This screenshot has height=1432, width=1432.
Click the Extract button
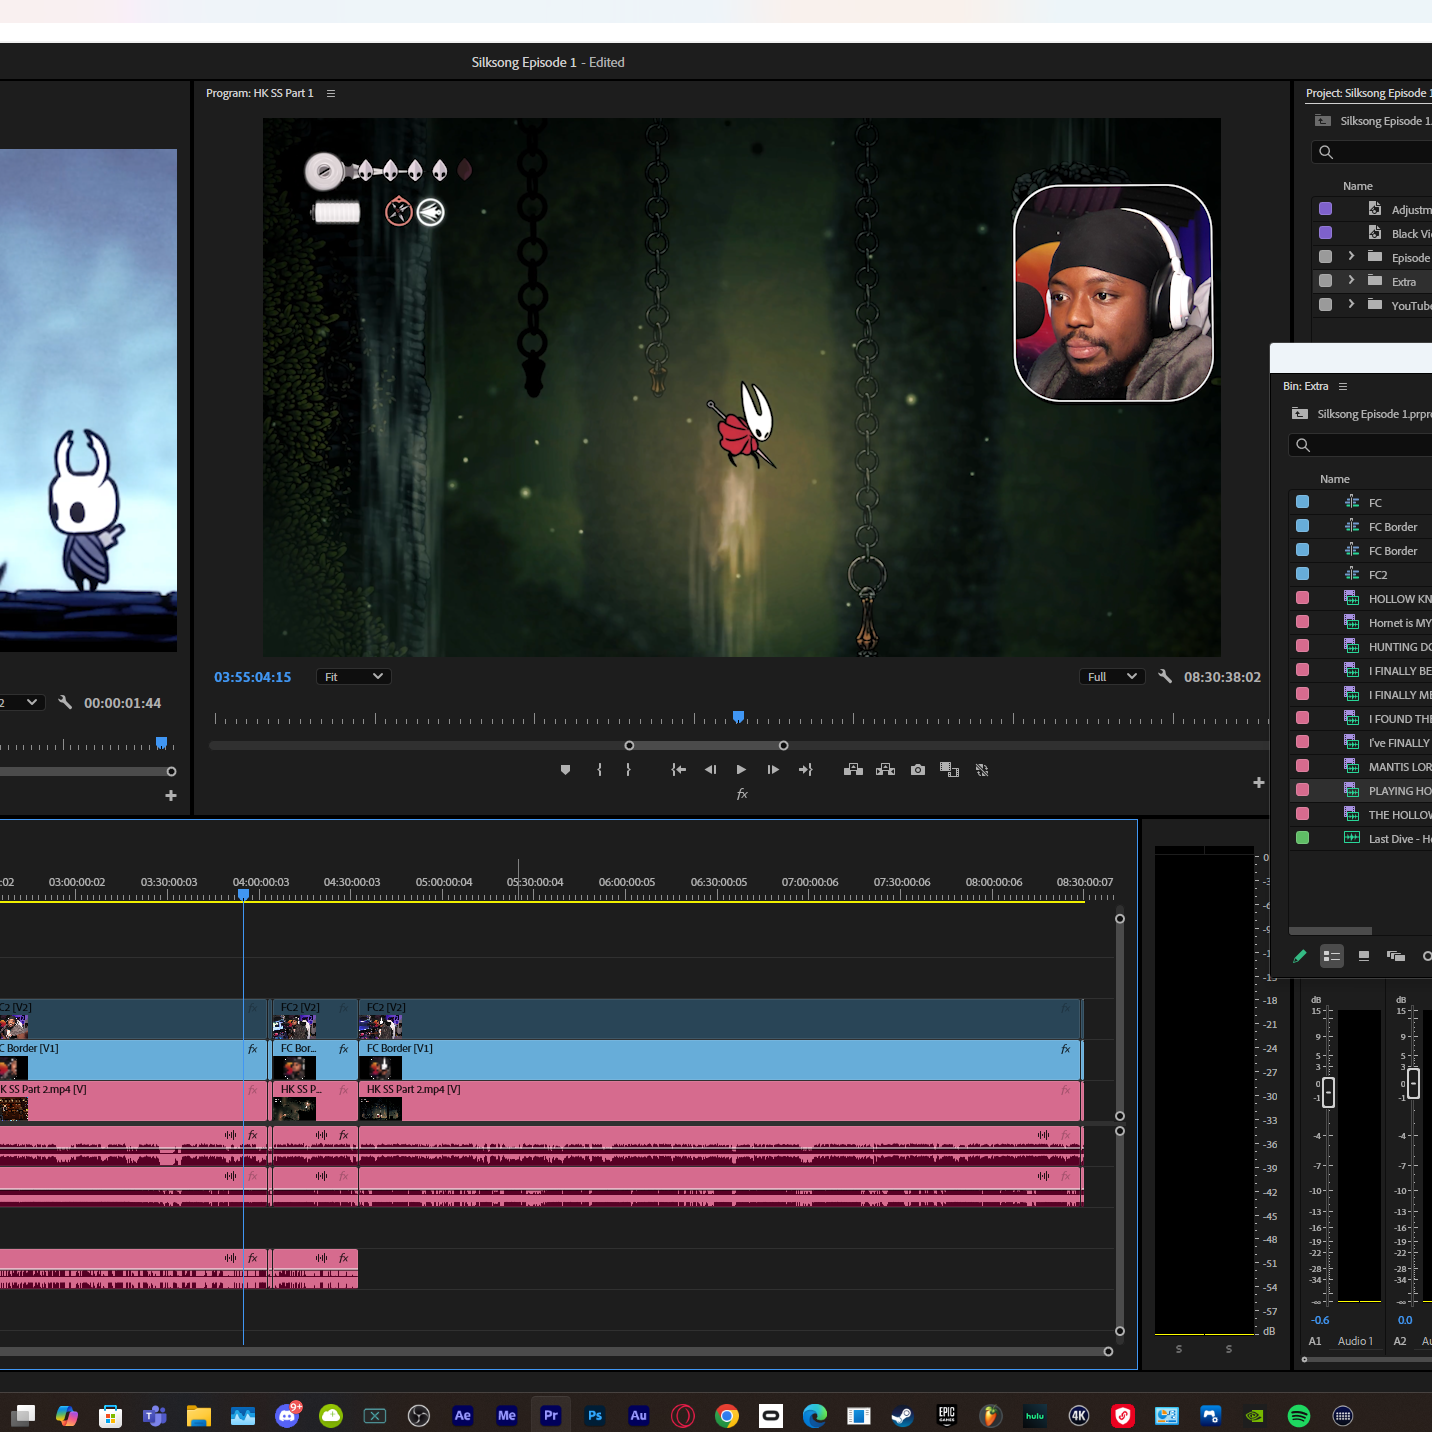886,770
